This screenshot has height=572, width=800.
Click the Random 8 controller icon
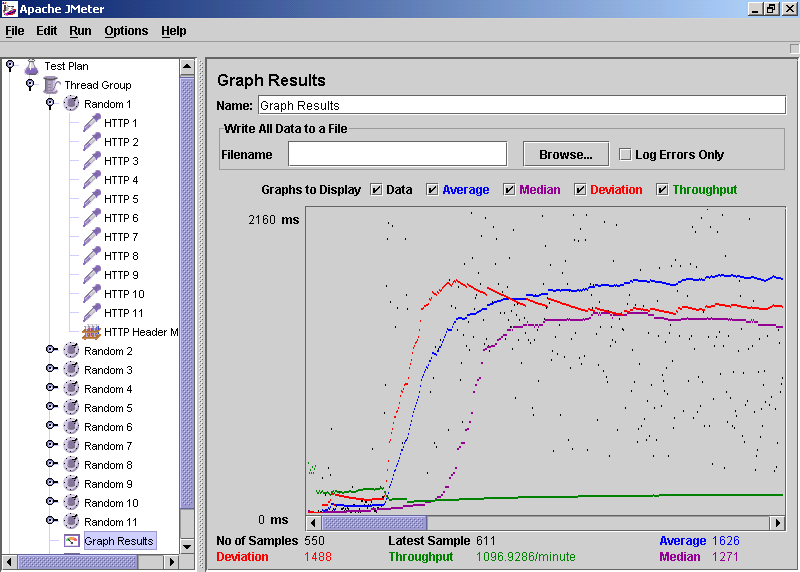[71, 465]
